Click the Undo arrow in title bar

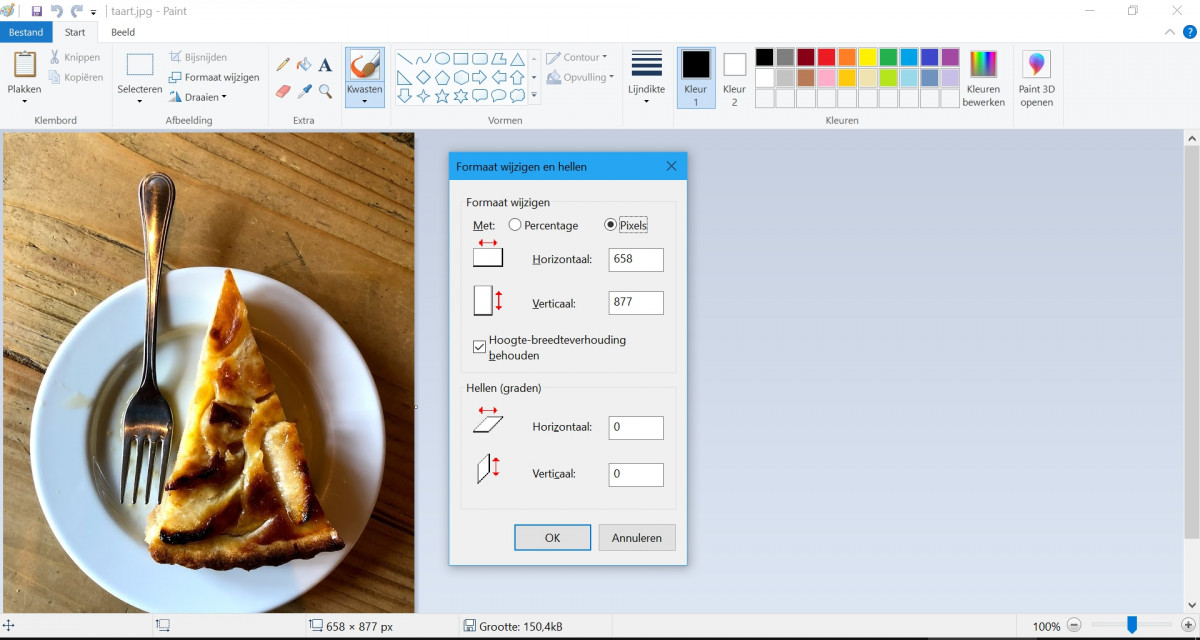(x=57, y=11)
